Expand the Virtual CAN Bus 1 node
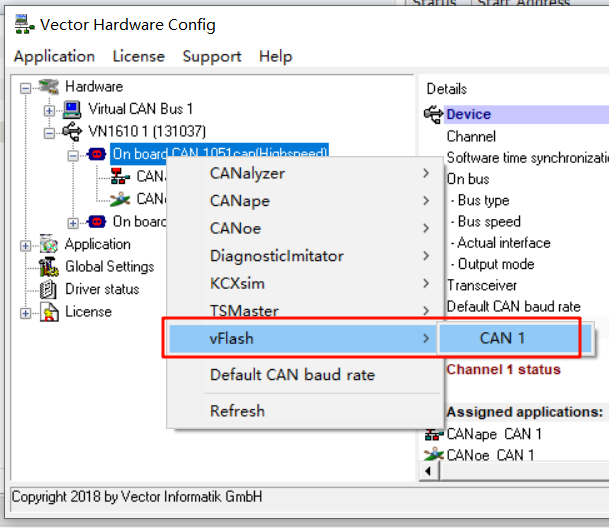This screenshot has height=528, width=609. point(49,111)
